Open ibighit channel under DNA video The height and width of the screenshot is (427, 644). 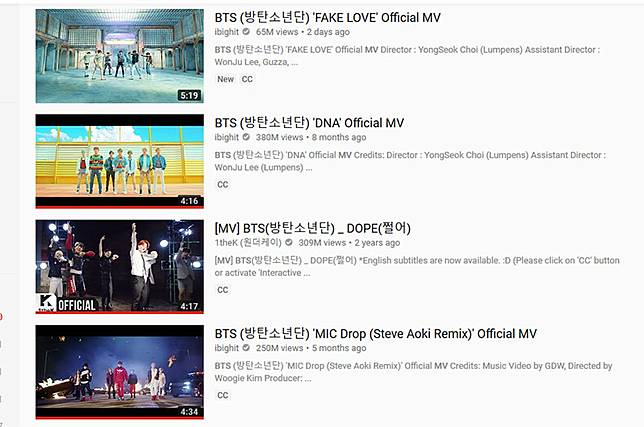point(226,137)
